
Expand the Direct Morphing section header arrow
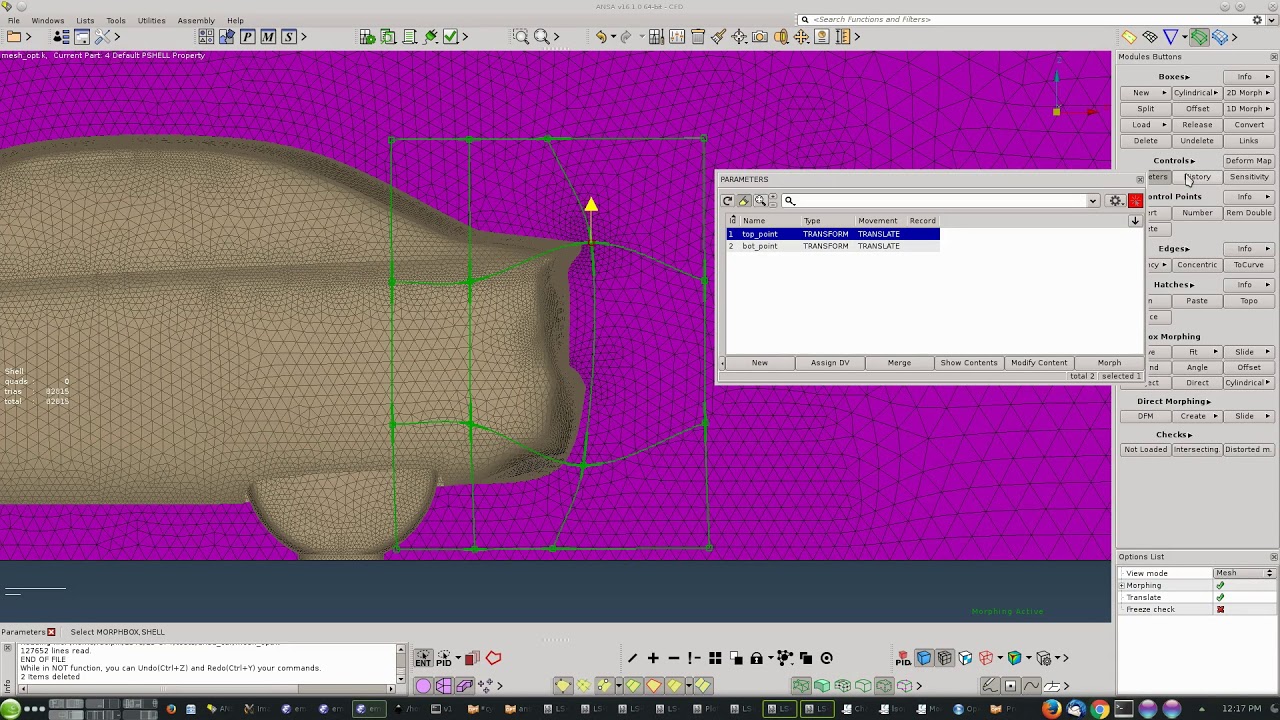(x=1209, y=402)
